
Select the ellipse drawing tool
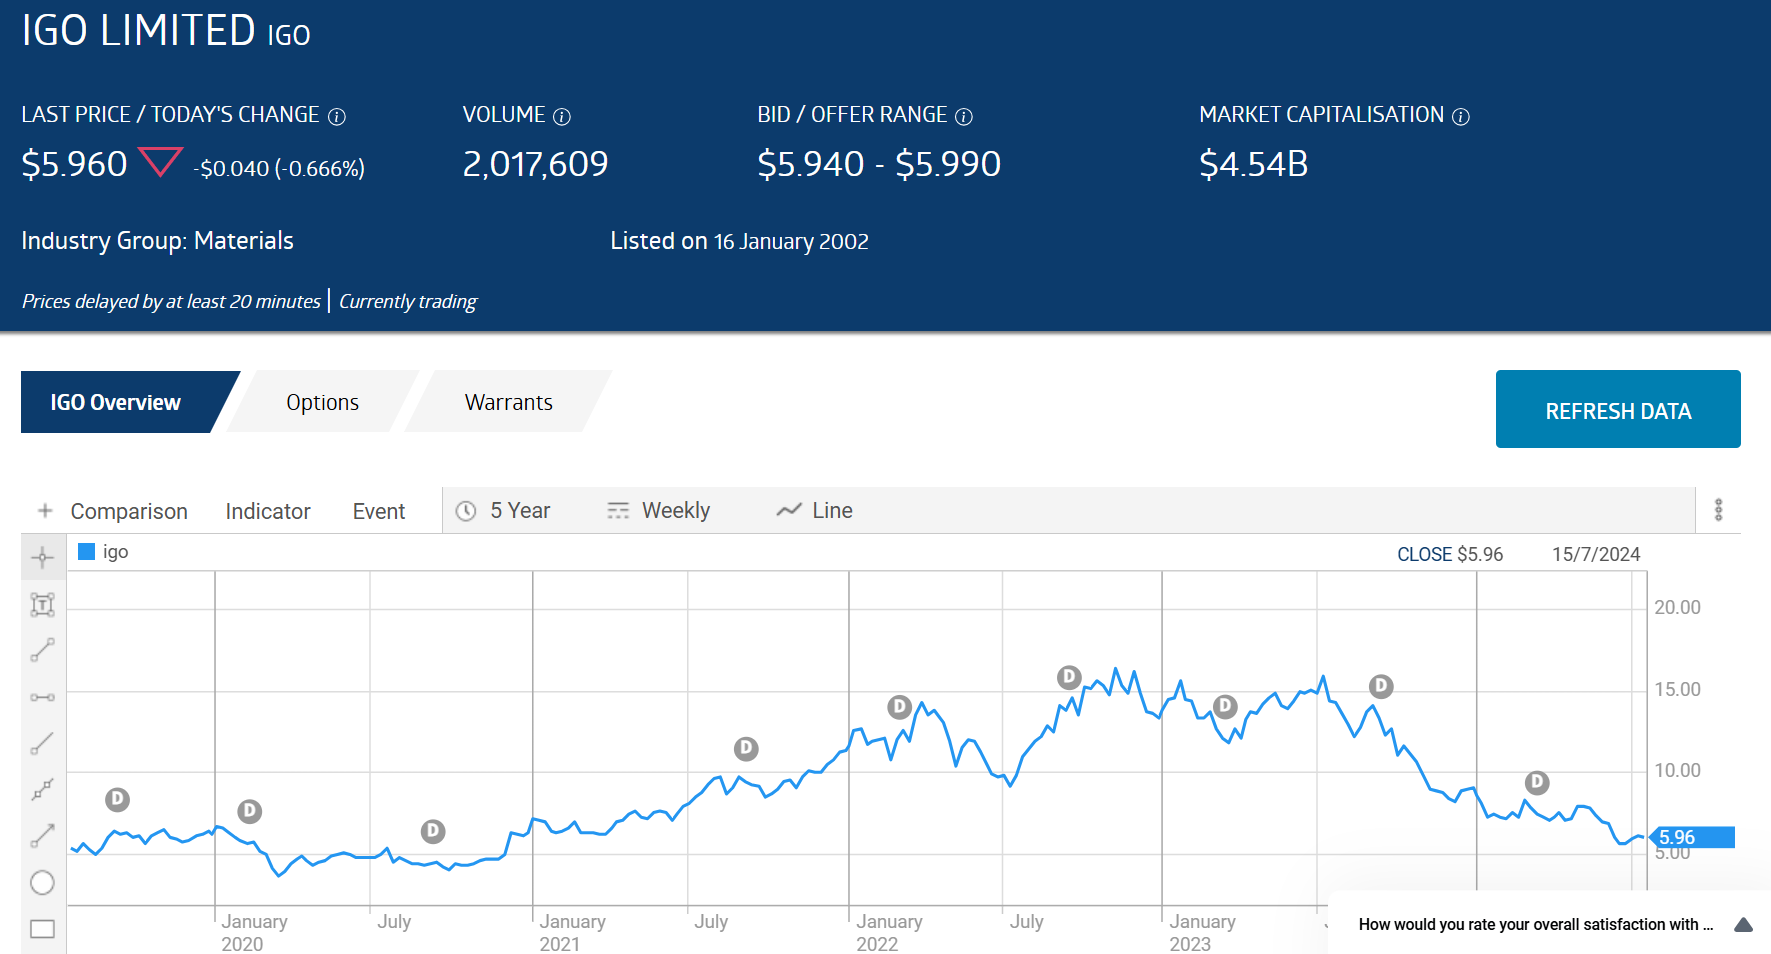(42, 882)
